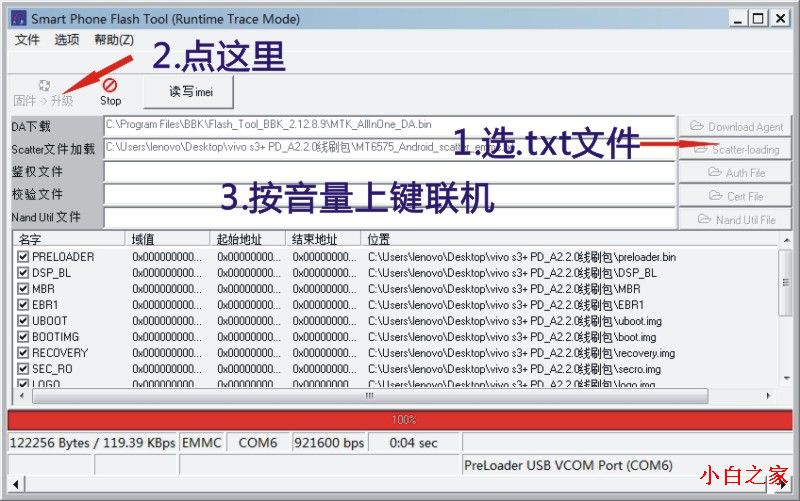
Task: Open the 文件 menu
Action: tap(27, 39)
